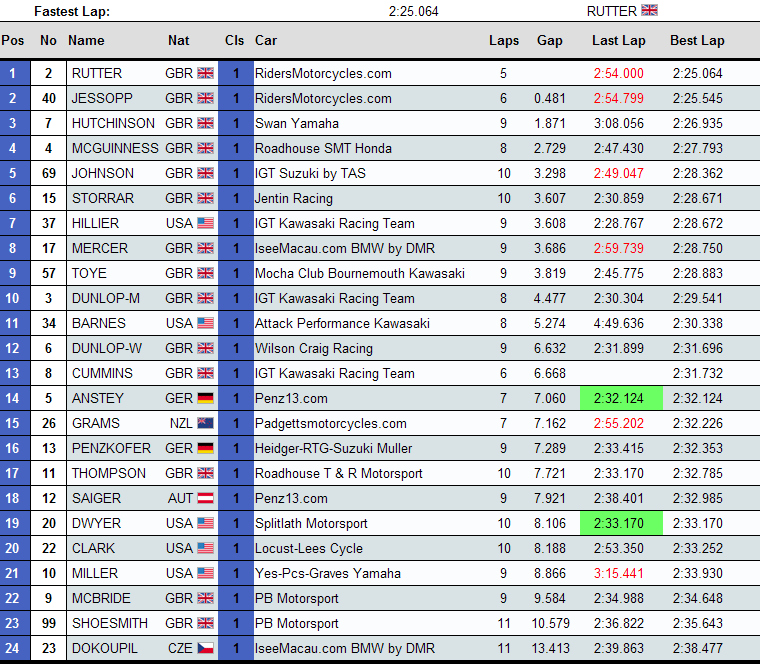Select rider name DUNLOP-W
760x664 pixels.
click(x=107, y=348)
